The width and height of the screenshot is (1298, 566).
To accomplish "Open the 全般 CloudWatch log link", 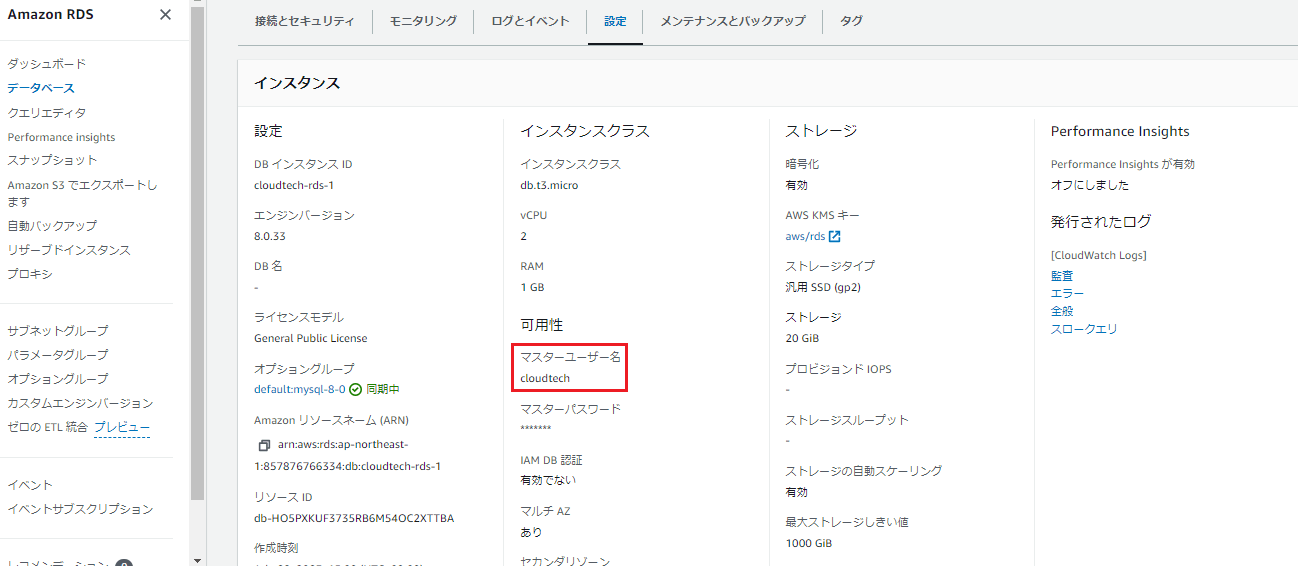I will tap(1062, 311).
